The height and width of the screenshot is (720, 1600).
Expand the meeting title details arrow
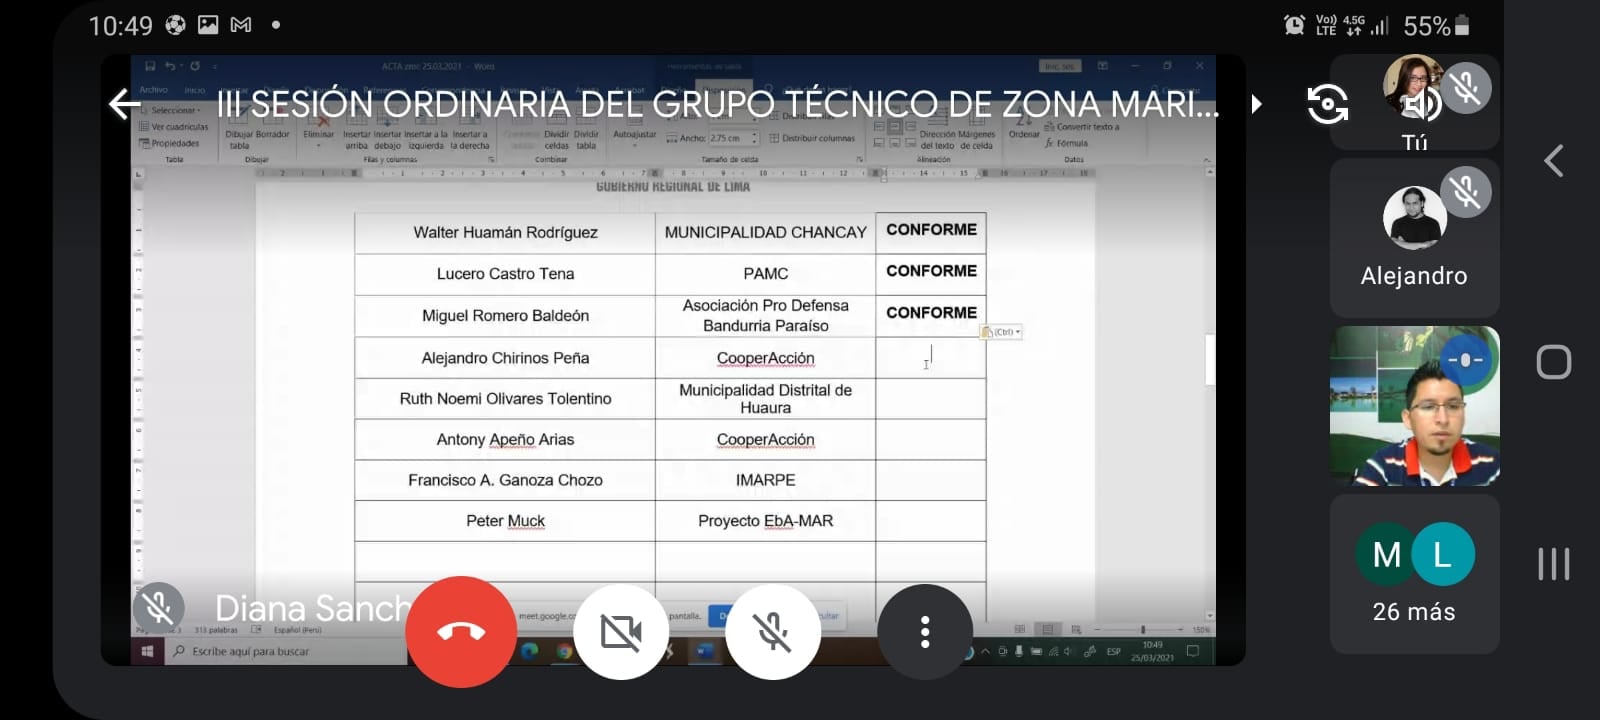tap(1256, 104)
